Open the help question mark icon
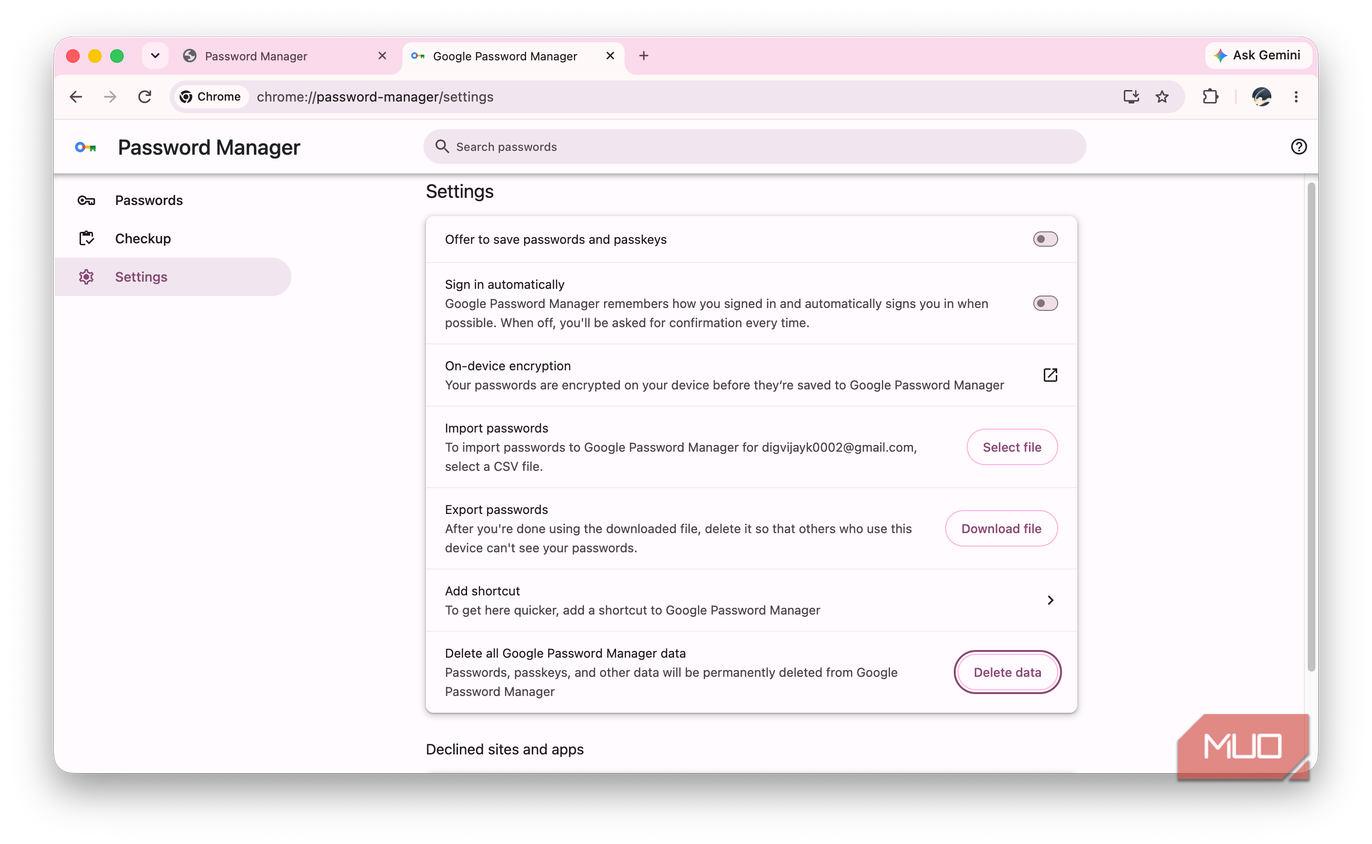The height and width of the screenshot is (844, 1372). pos(1299,147)
